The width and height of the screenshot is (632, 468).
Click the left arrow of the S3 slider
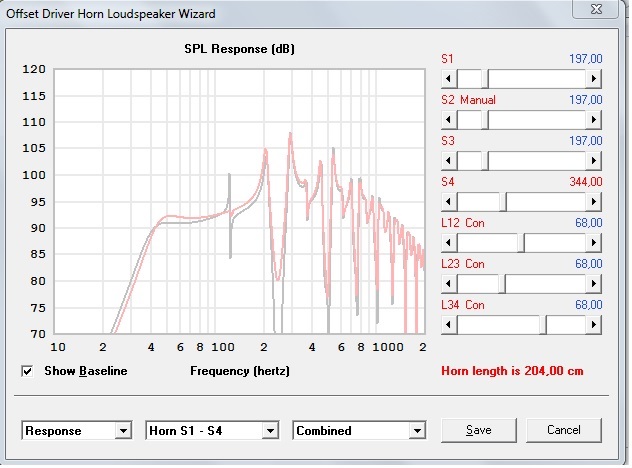click(x=449, y=161)
